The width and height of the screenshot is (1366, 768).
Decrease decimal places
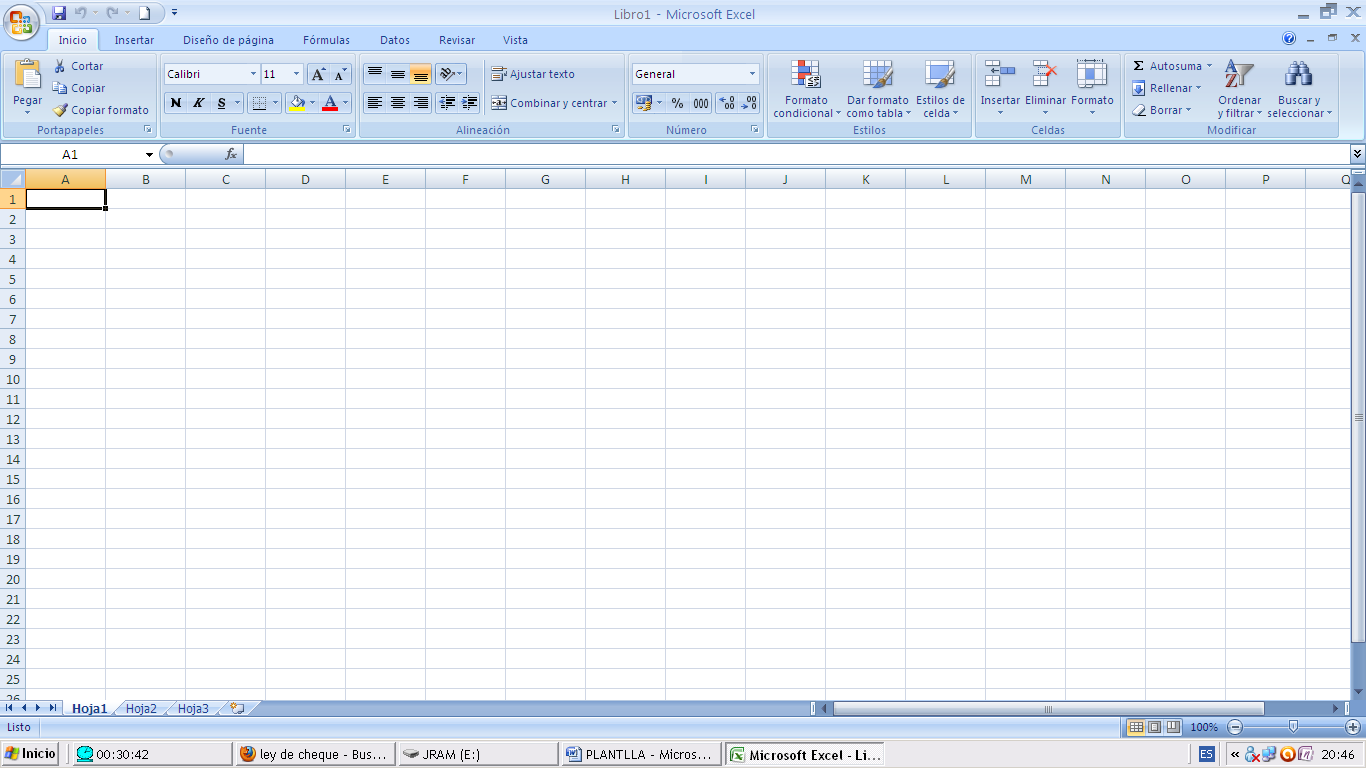pos(749,103)
